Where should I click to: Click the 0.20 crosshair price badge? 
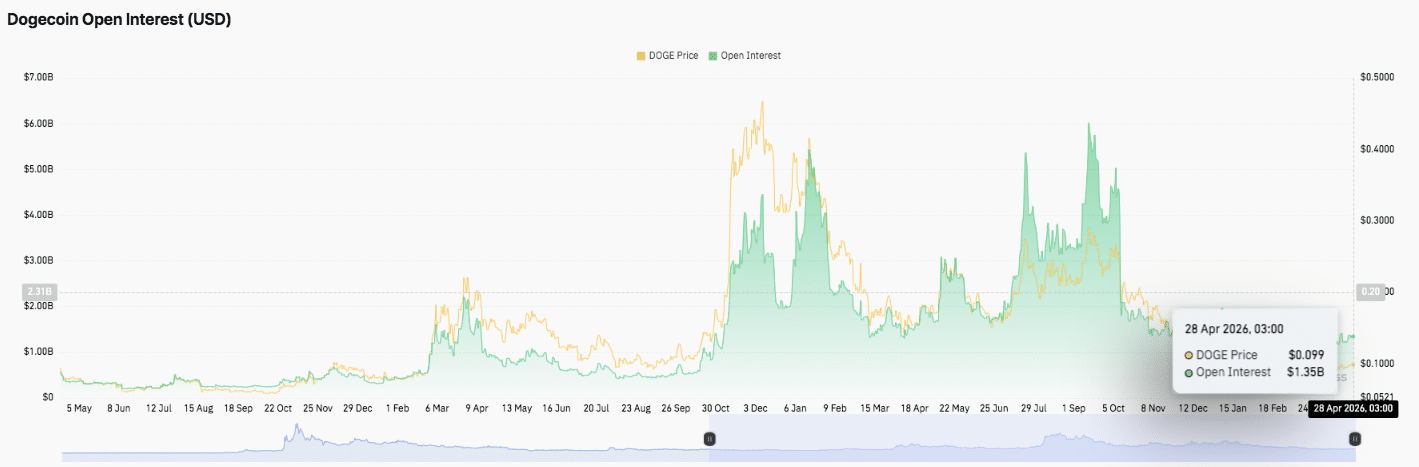(1369, 292)
